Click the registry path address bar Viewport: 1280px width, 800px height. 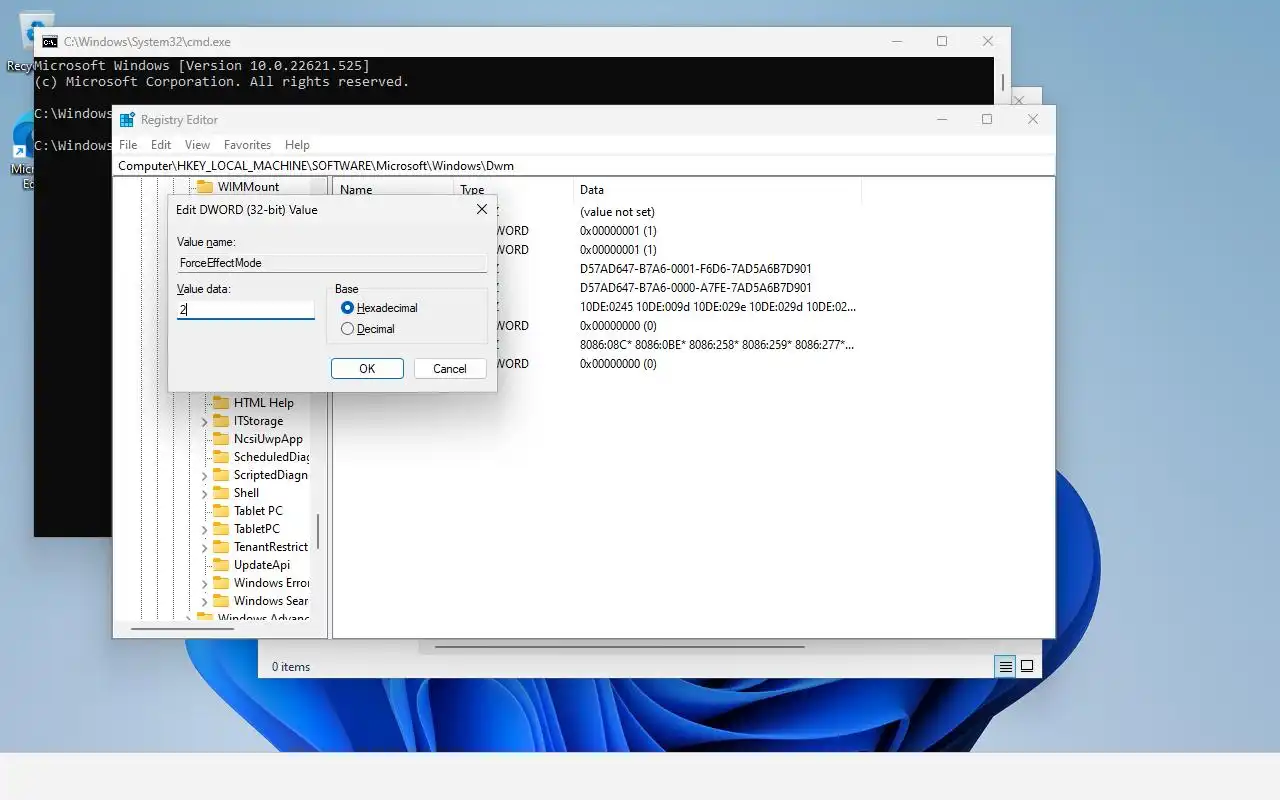point(585,166)
